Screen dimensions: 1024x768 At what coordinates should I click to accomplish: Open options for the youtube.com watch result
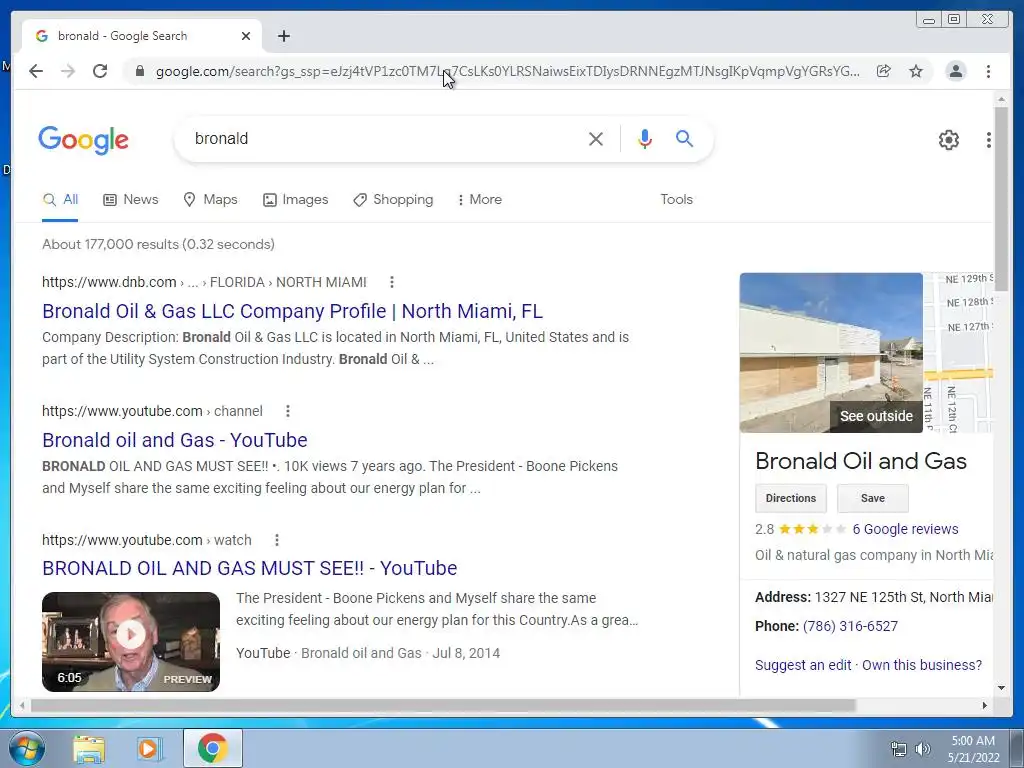[x=277, y=540]
